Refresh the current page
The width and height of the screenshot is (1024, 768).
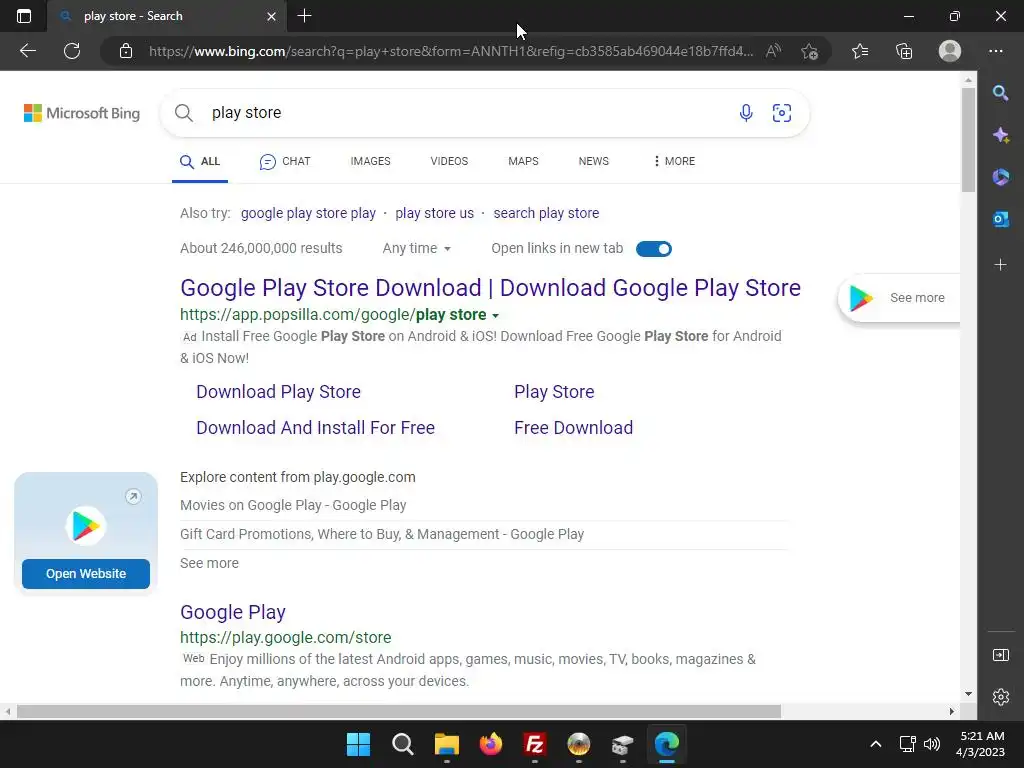(72, 51)
